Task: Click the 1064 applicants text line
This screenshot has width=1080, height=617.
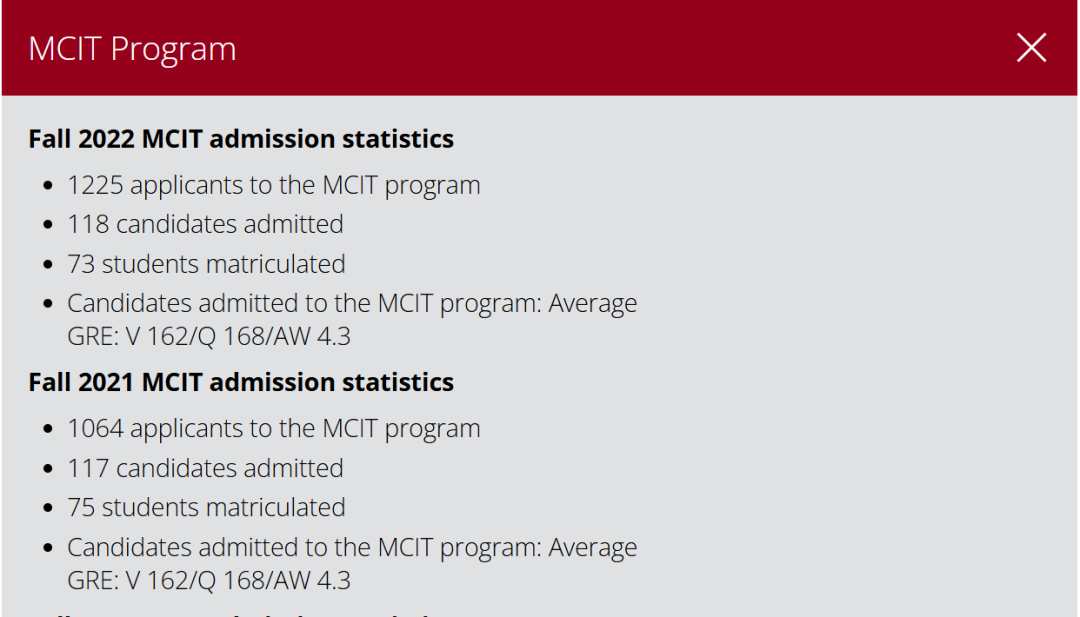Action: click(273, 428)
